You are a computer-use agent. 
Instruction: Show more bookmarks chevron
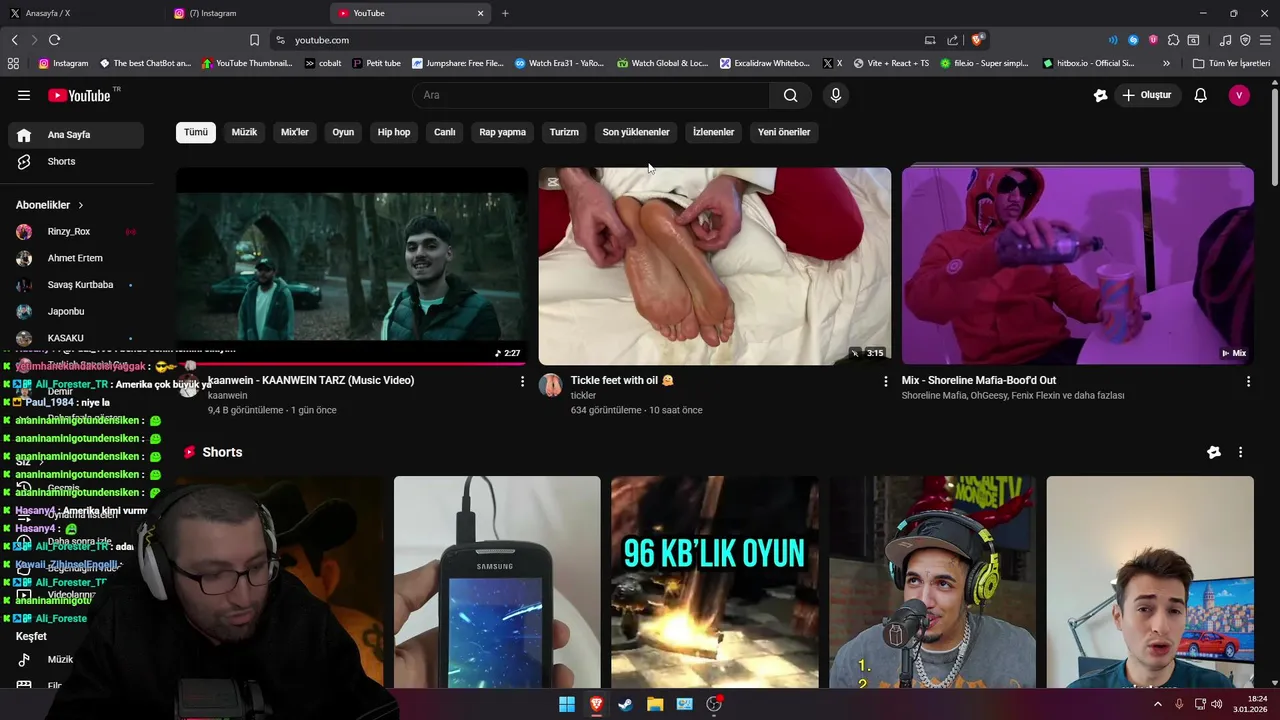[1166, 63]
